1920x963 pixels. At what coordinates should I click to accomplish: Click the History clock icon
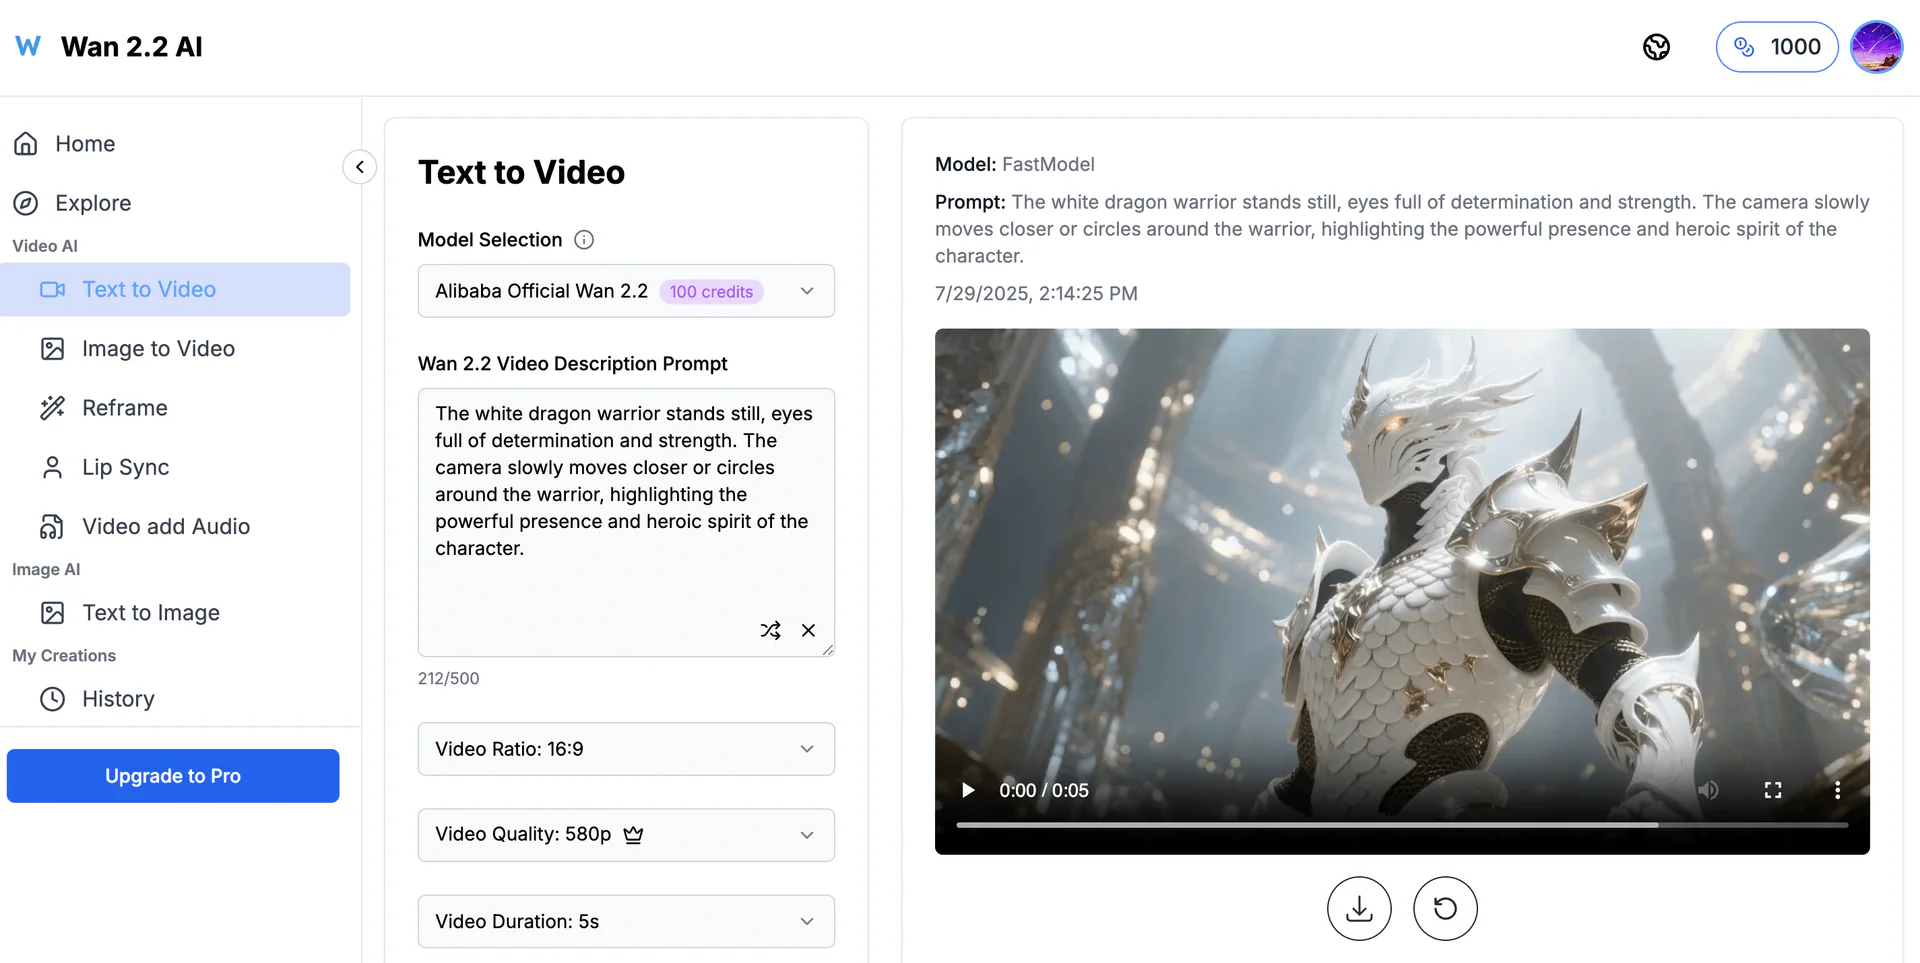pos(52,698)
